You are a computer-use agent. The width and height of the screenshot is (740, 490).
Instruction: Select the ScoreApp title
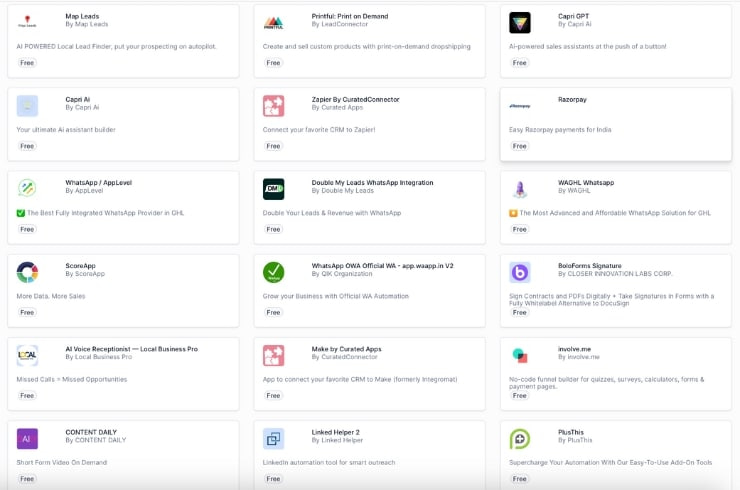click(80, 266)
